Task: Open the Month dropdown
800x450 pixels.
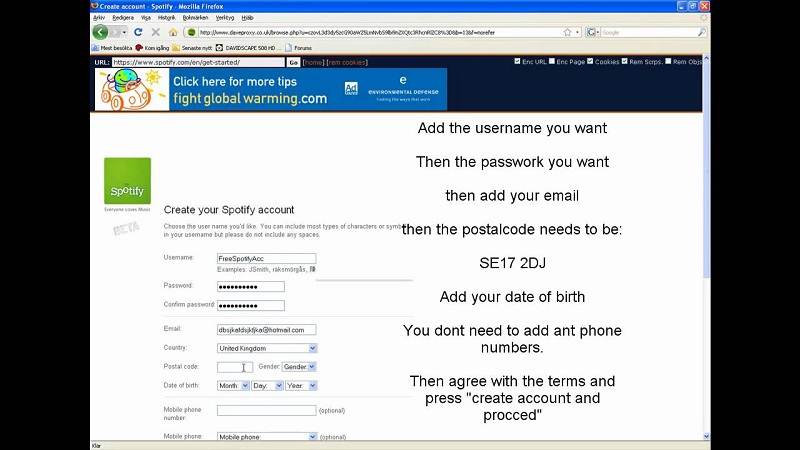Action: click(x=233, y=386)
